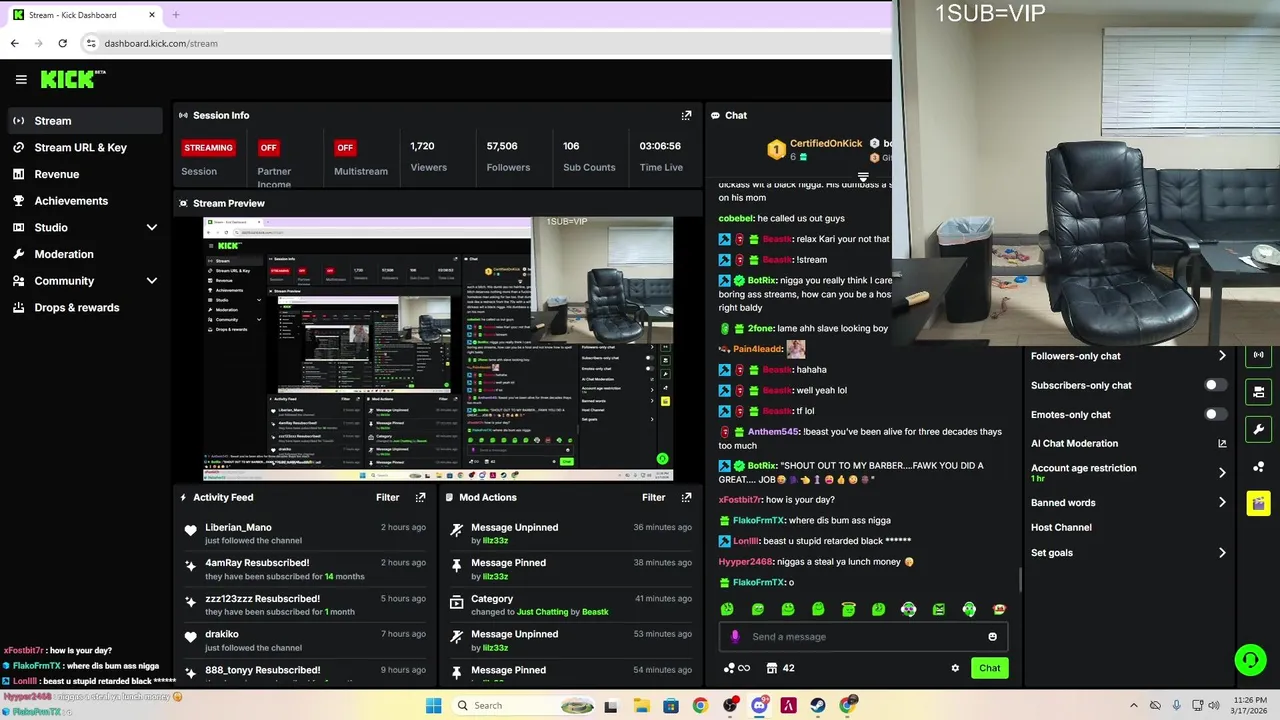Viewport: 1280px width, 720px height.
Task: Click the Send a message input
Action: tap(865, 636)
